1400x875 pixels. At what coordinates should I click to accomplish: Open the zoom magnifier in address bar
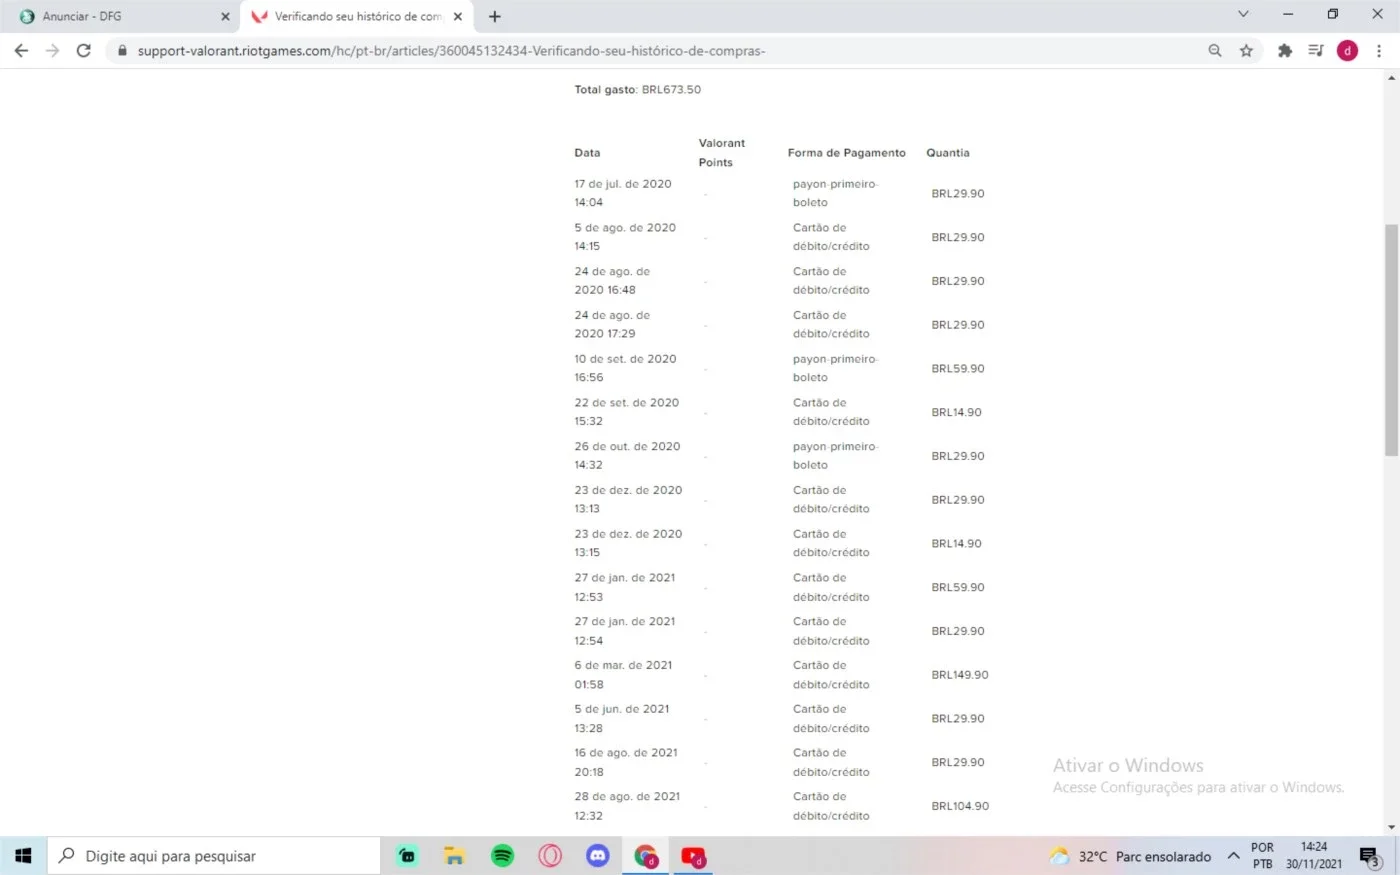(1215, 50)
